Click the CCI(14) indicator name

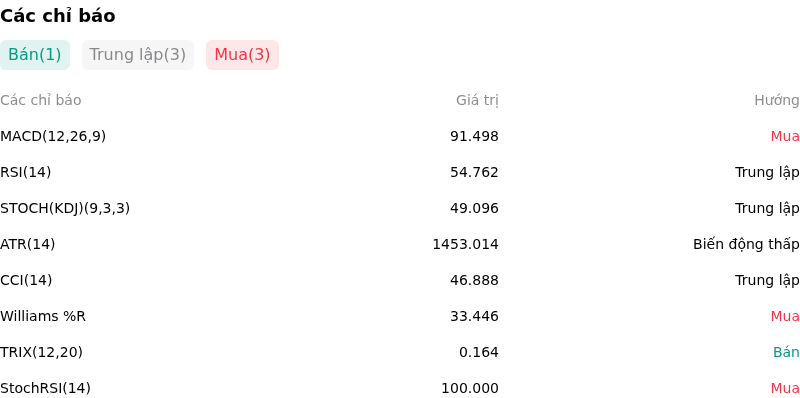click(26, 280)
